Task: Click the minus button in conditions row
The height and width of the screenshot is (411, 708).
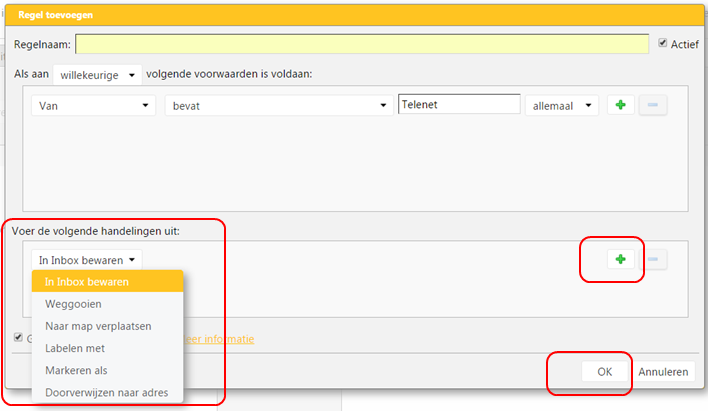Action: click(652, 105)
